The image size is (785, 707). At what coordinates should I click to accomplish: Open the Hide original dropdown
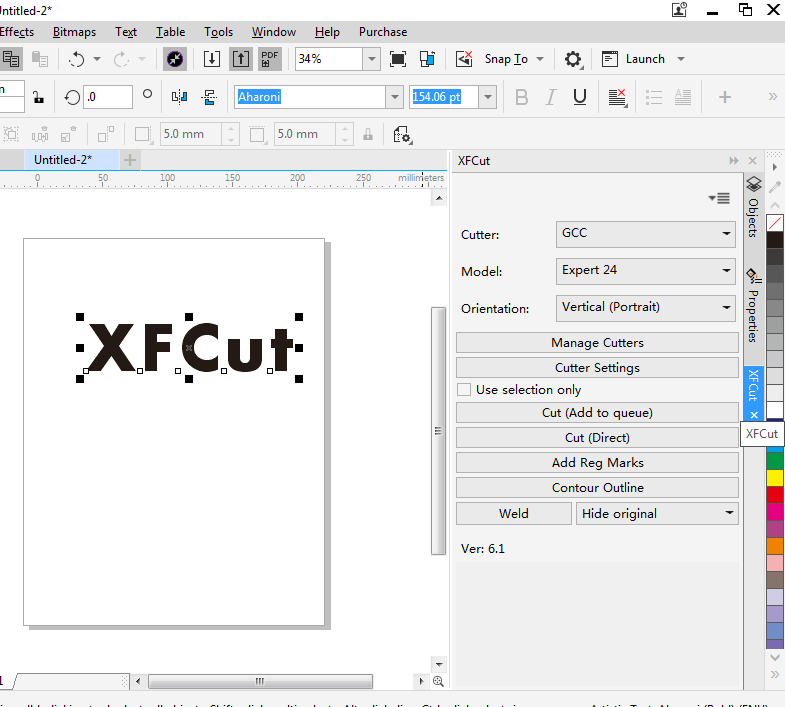click(x=657, y=514)
